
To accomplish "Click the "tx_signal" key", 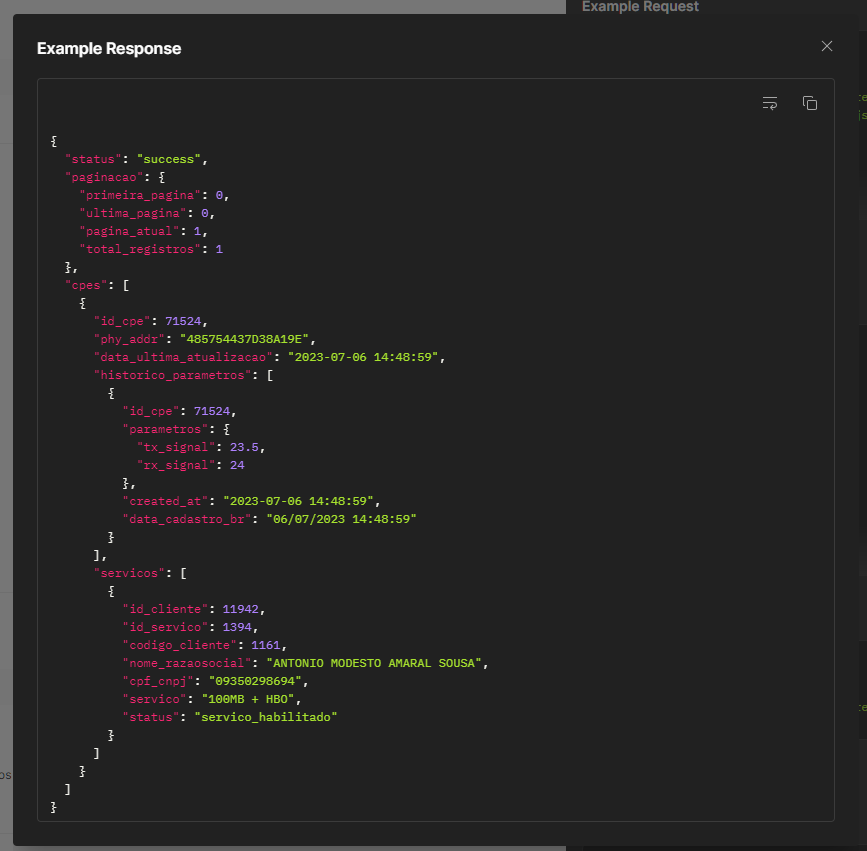I will pyautogui.click(x=176, y=447).
